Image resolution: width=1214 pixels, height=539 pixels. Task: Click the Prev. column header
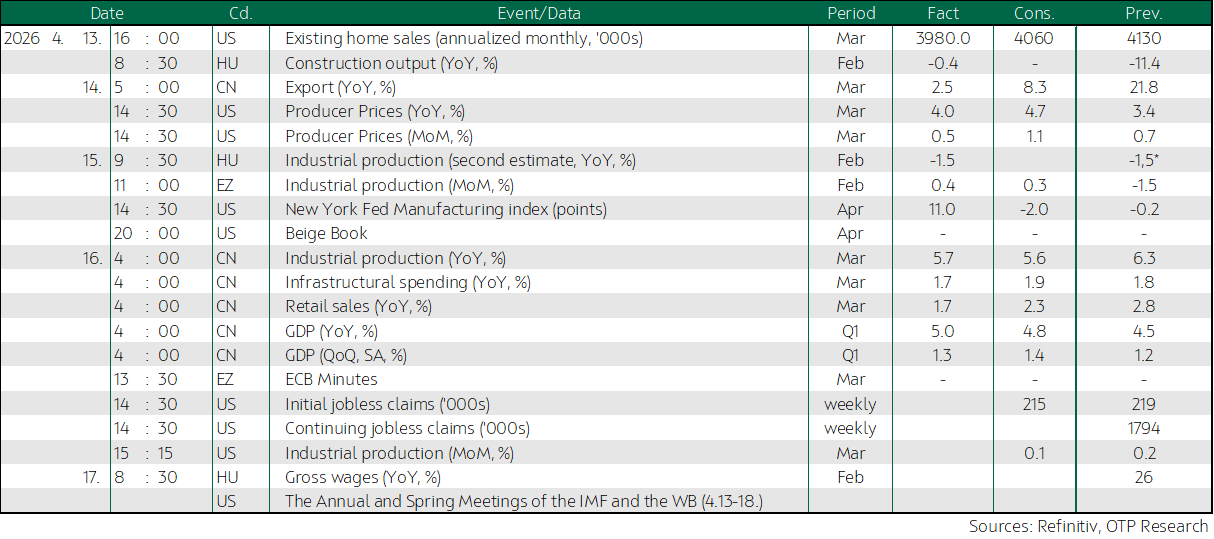[1143, 14]
